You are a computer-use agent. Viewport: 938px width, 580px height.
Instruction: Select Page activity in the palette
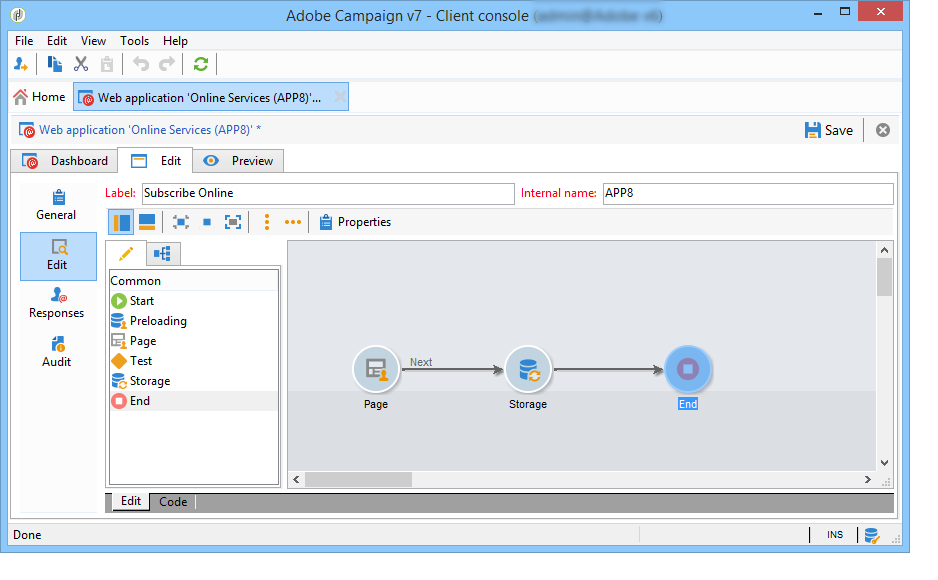coord(194,341)
